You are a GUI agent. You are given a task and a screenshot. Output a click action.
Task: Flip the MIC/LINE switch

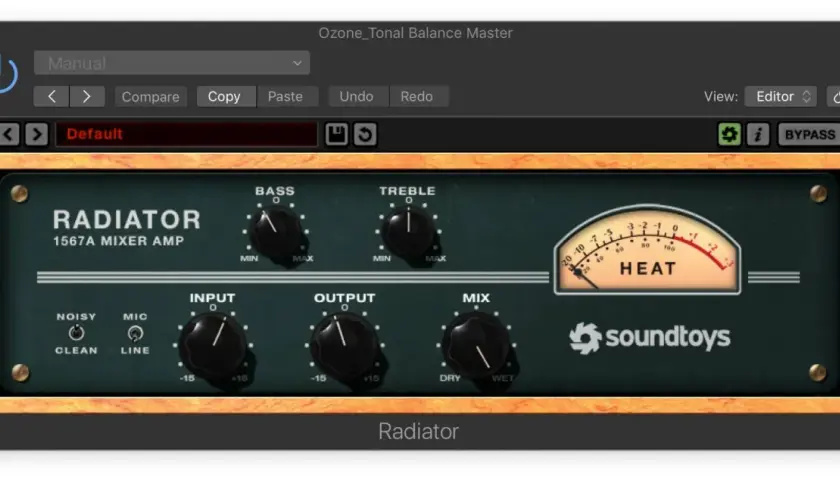135,334
